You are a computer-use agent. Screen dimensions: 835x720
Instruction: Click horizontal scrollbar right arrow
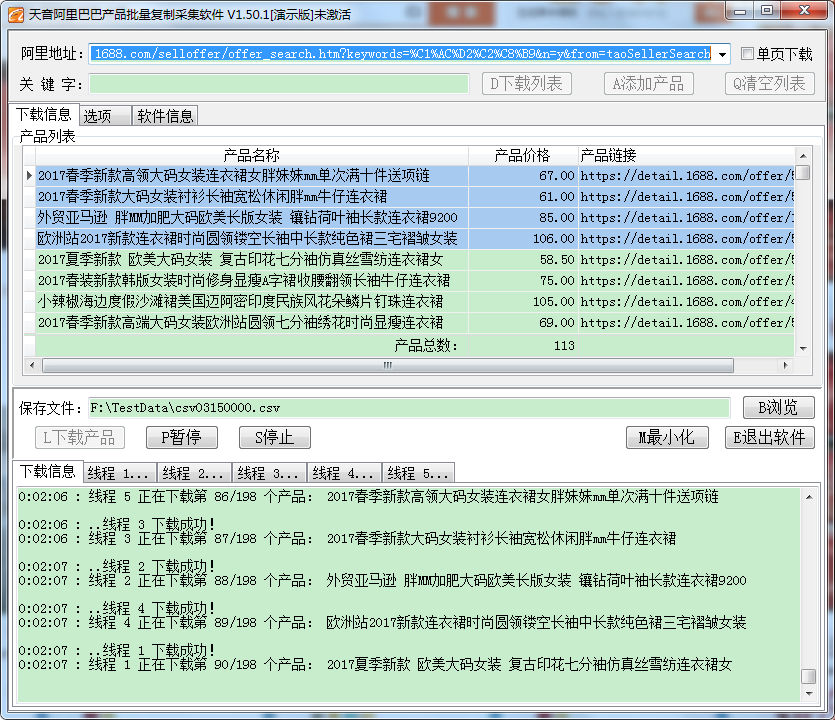click(x=785, y=365)
